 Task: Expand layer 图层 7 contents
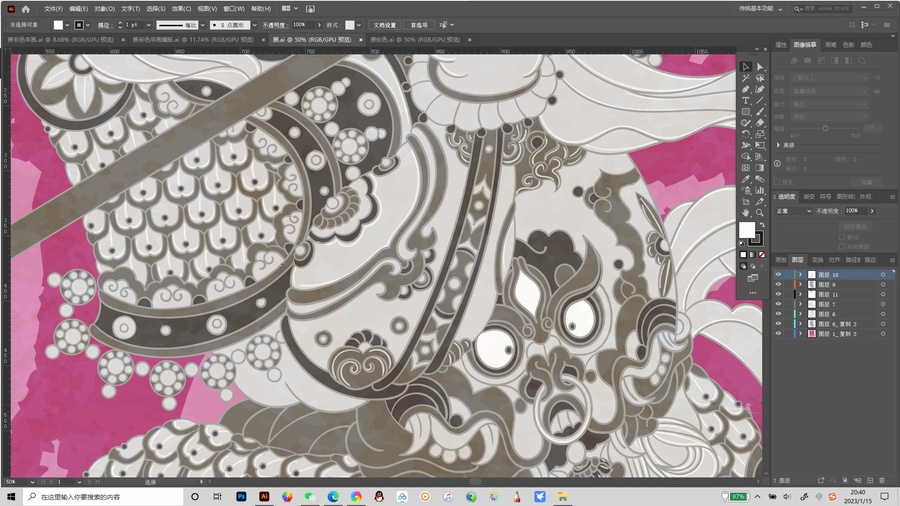click(x=800, y=304)
